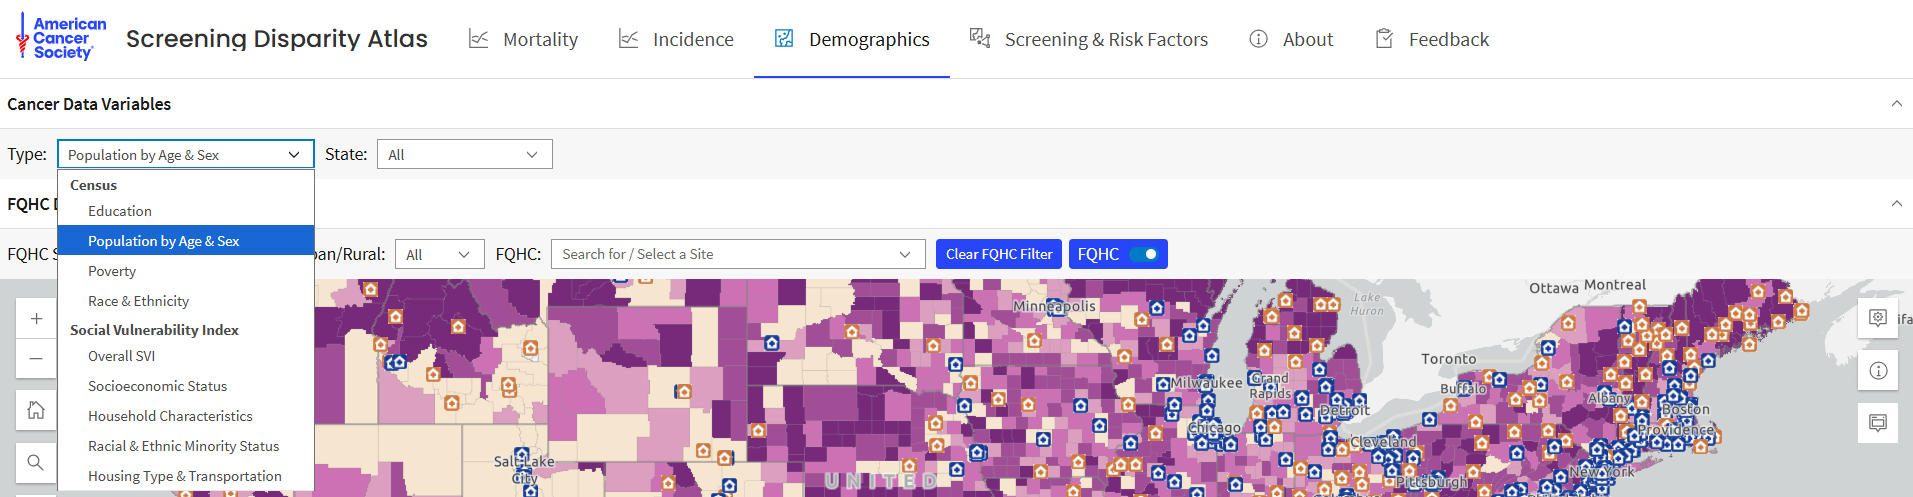
Task: Click the Incidence chart icon
Action: [629, 39]
